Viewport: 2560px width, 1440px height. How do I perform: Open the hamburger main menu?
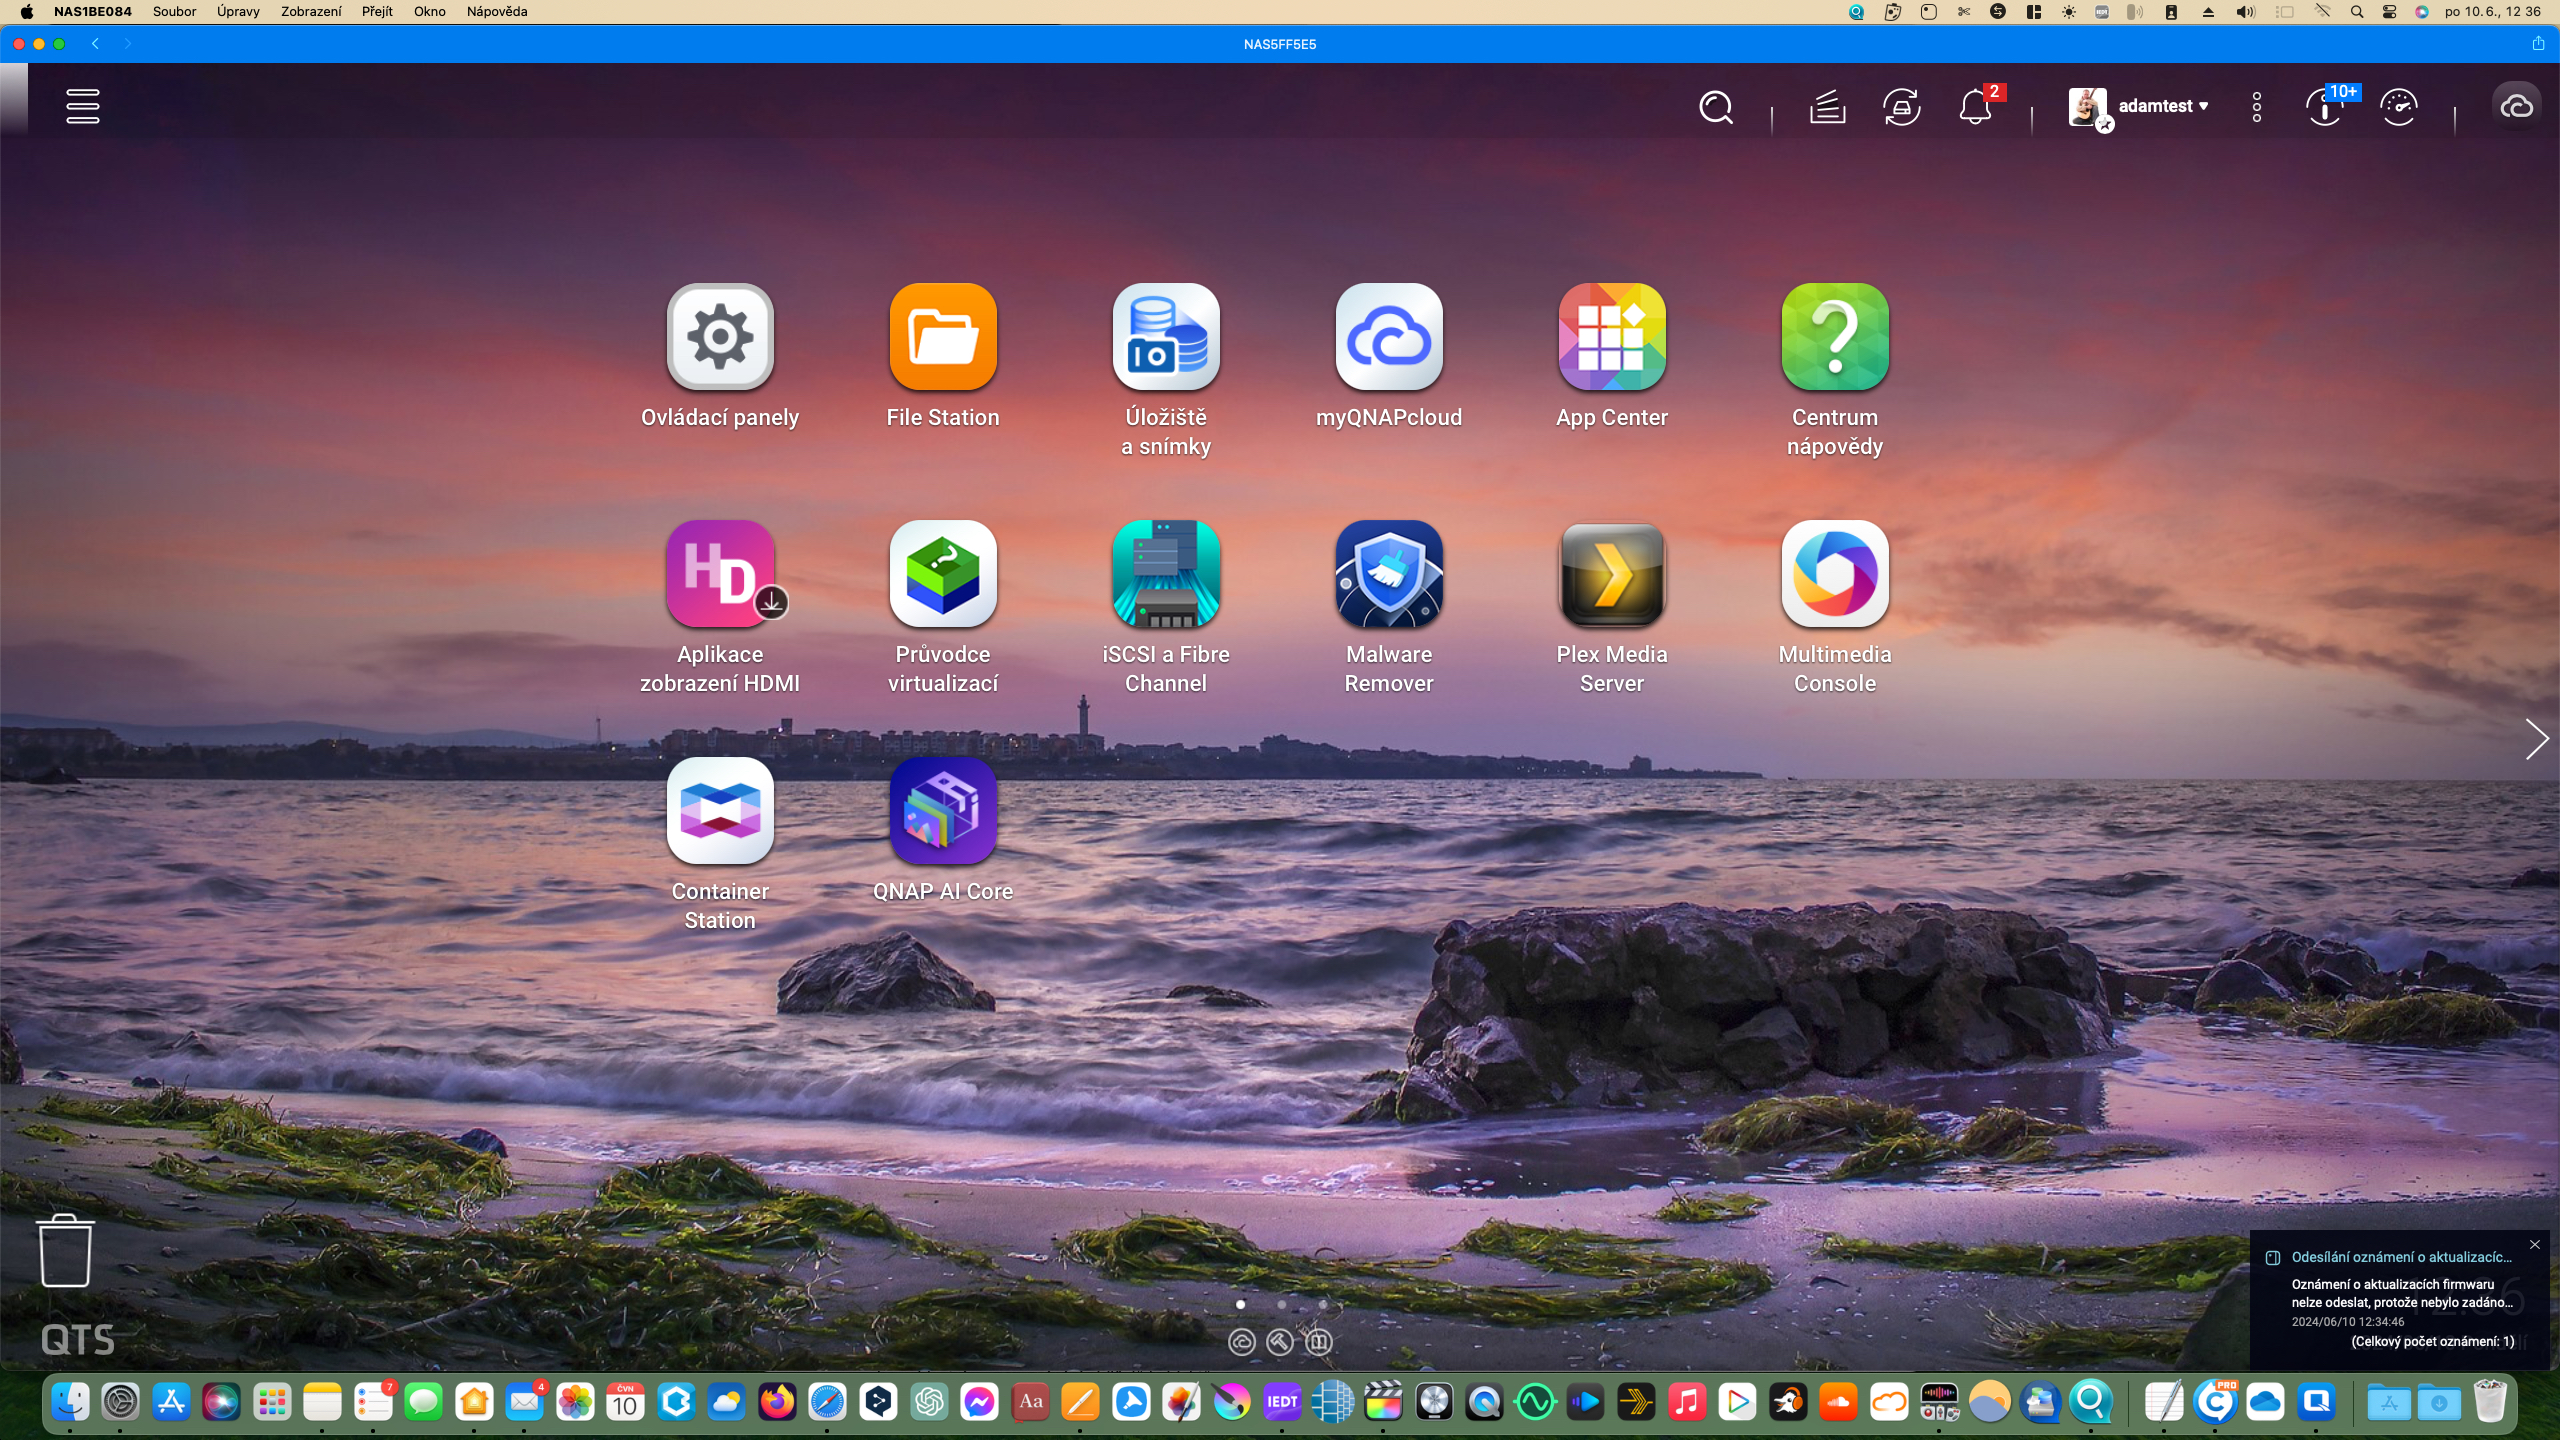point(82,106)
